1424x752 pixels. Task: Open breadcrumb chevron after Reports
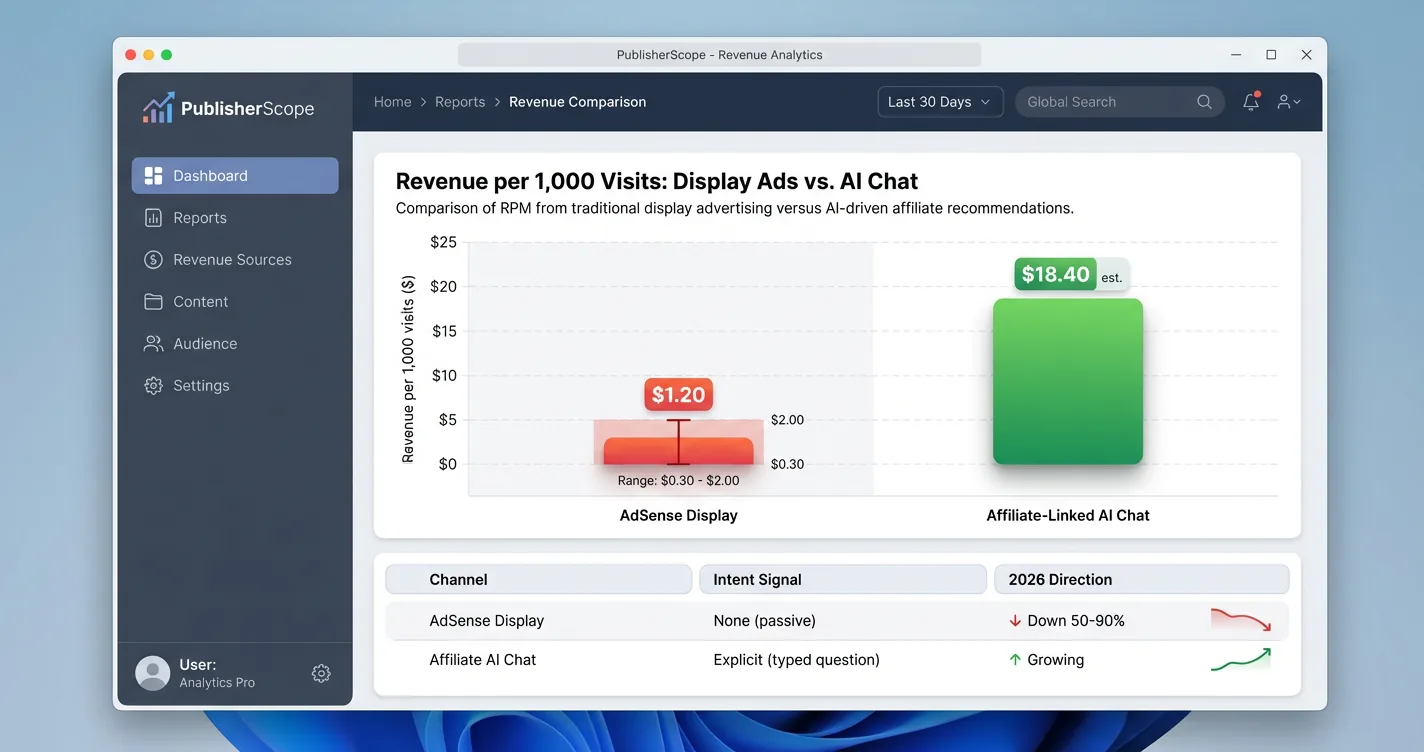click(x=496, y=101)
